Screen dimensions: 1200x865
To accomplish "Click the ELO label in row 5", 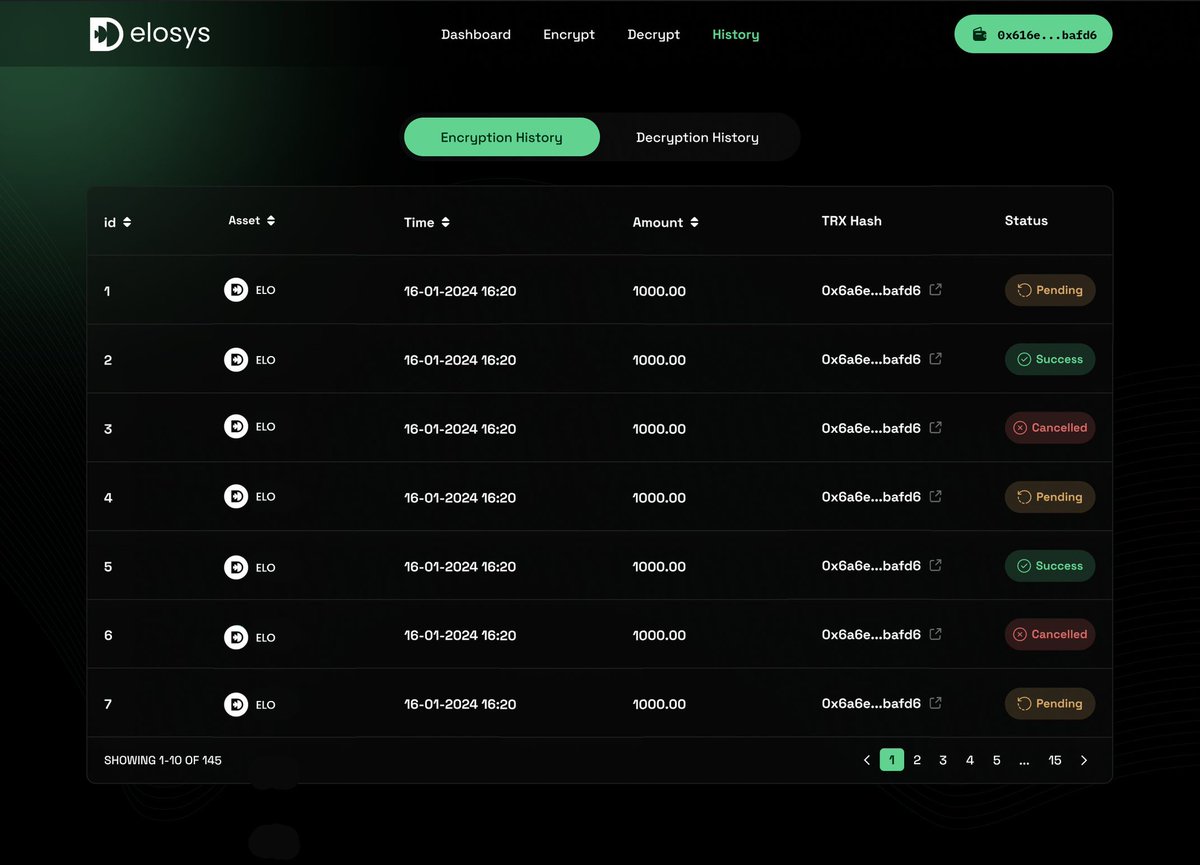I will [x=265, y=568].
